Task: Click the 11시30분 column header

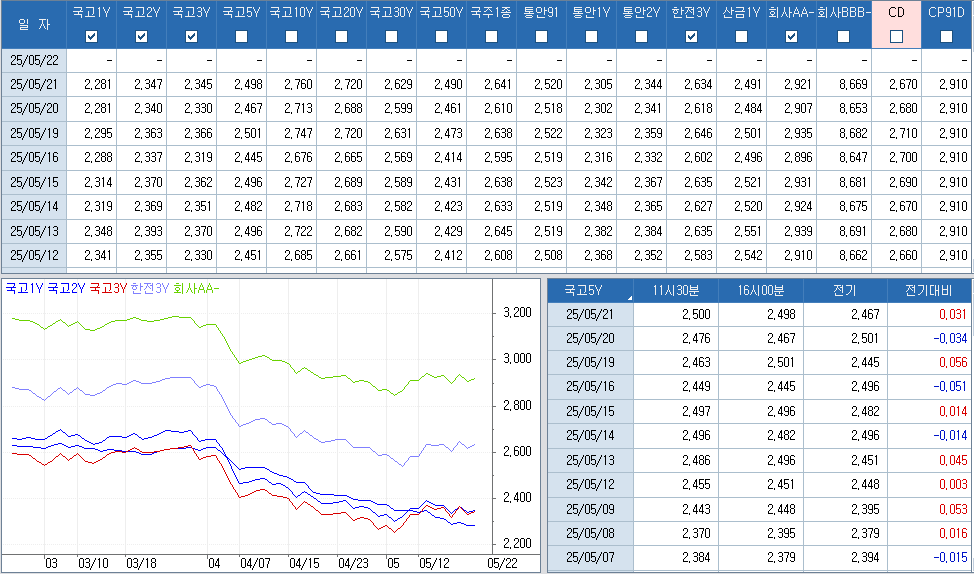Action: (x=675, y=291)
